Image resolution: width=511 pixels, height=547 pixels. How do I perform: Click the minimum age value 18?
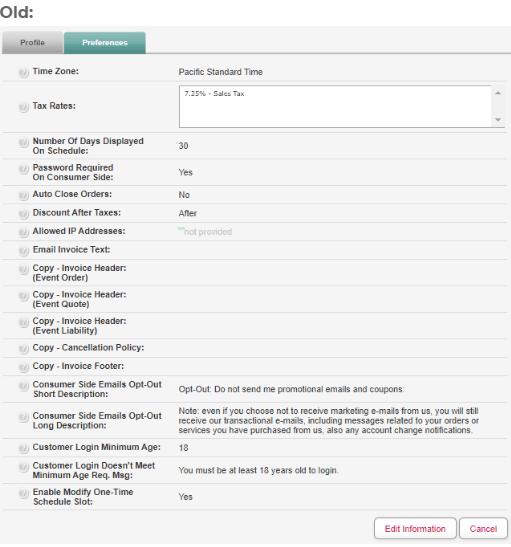point(183,448)
